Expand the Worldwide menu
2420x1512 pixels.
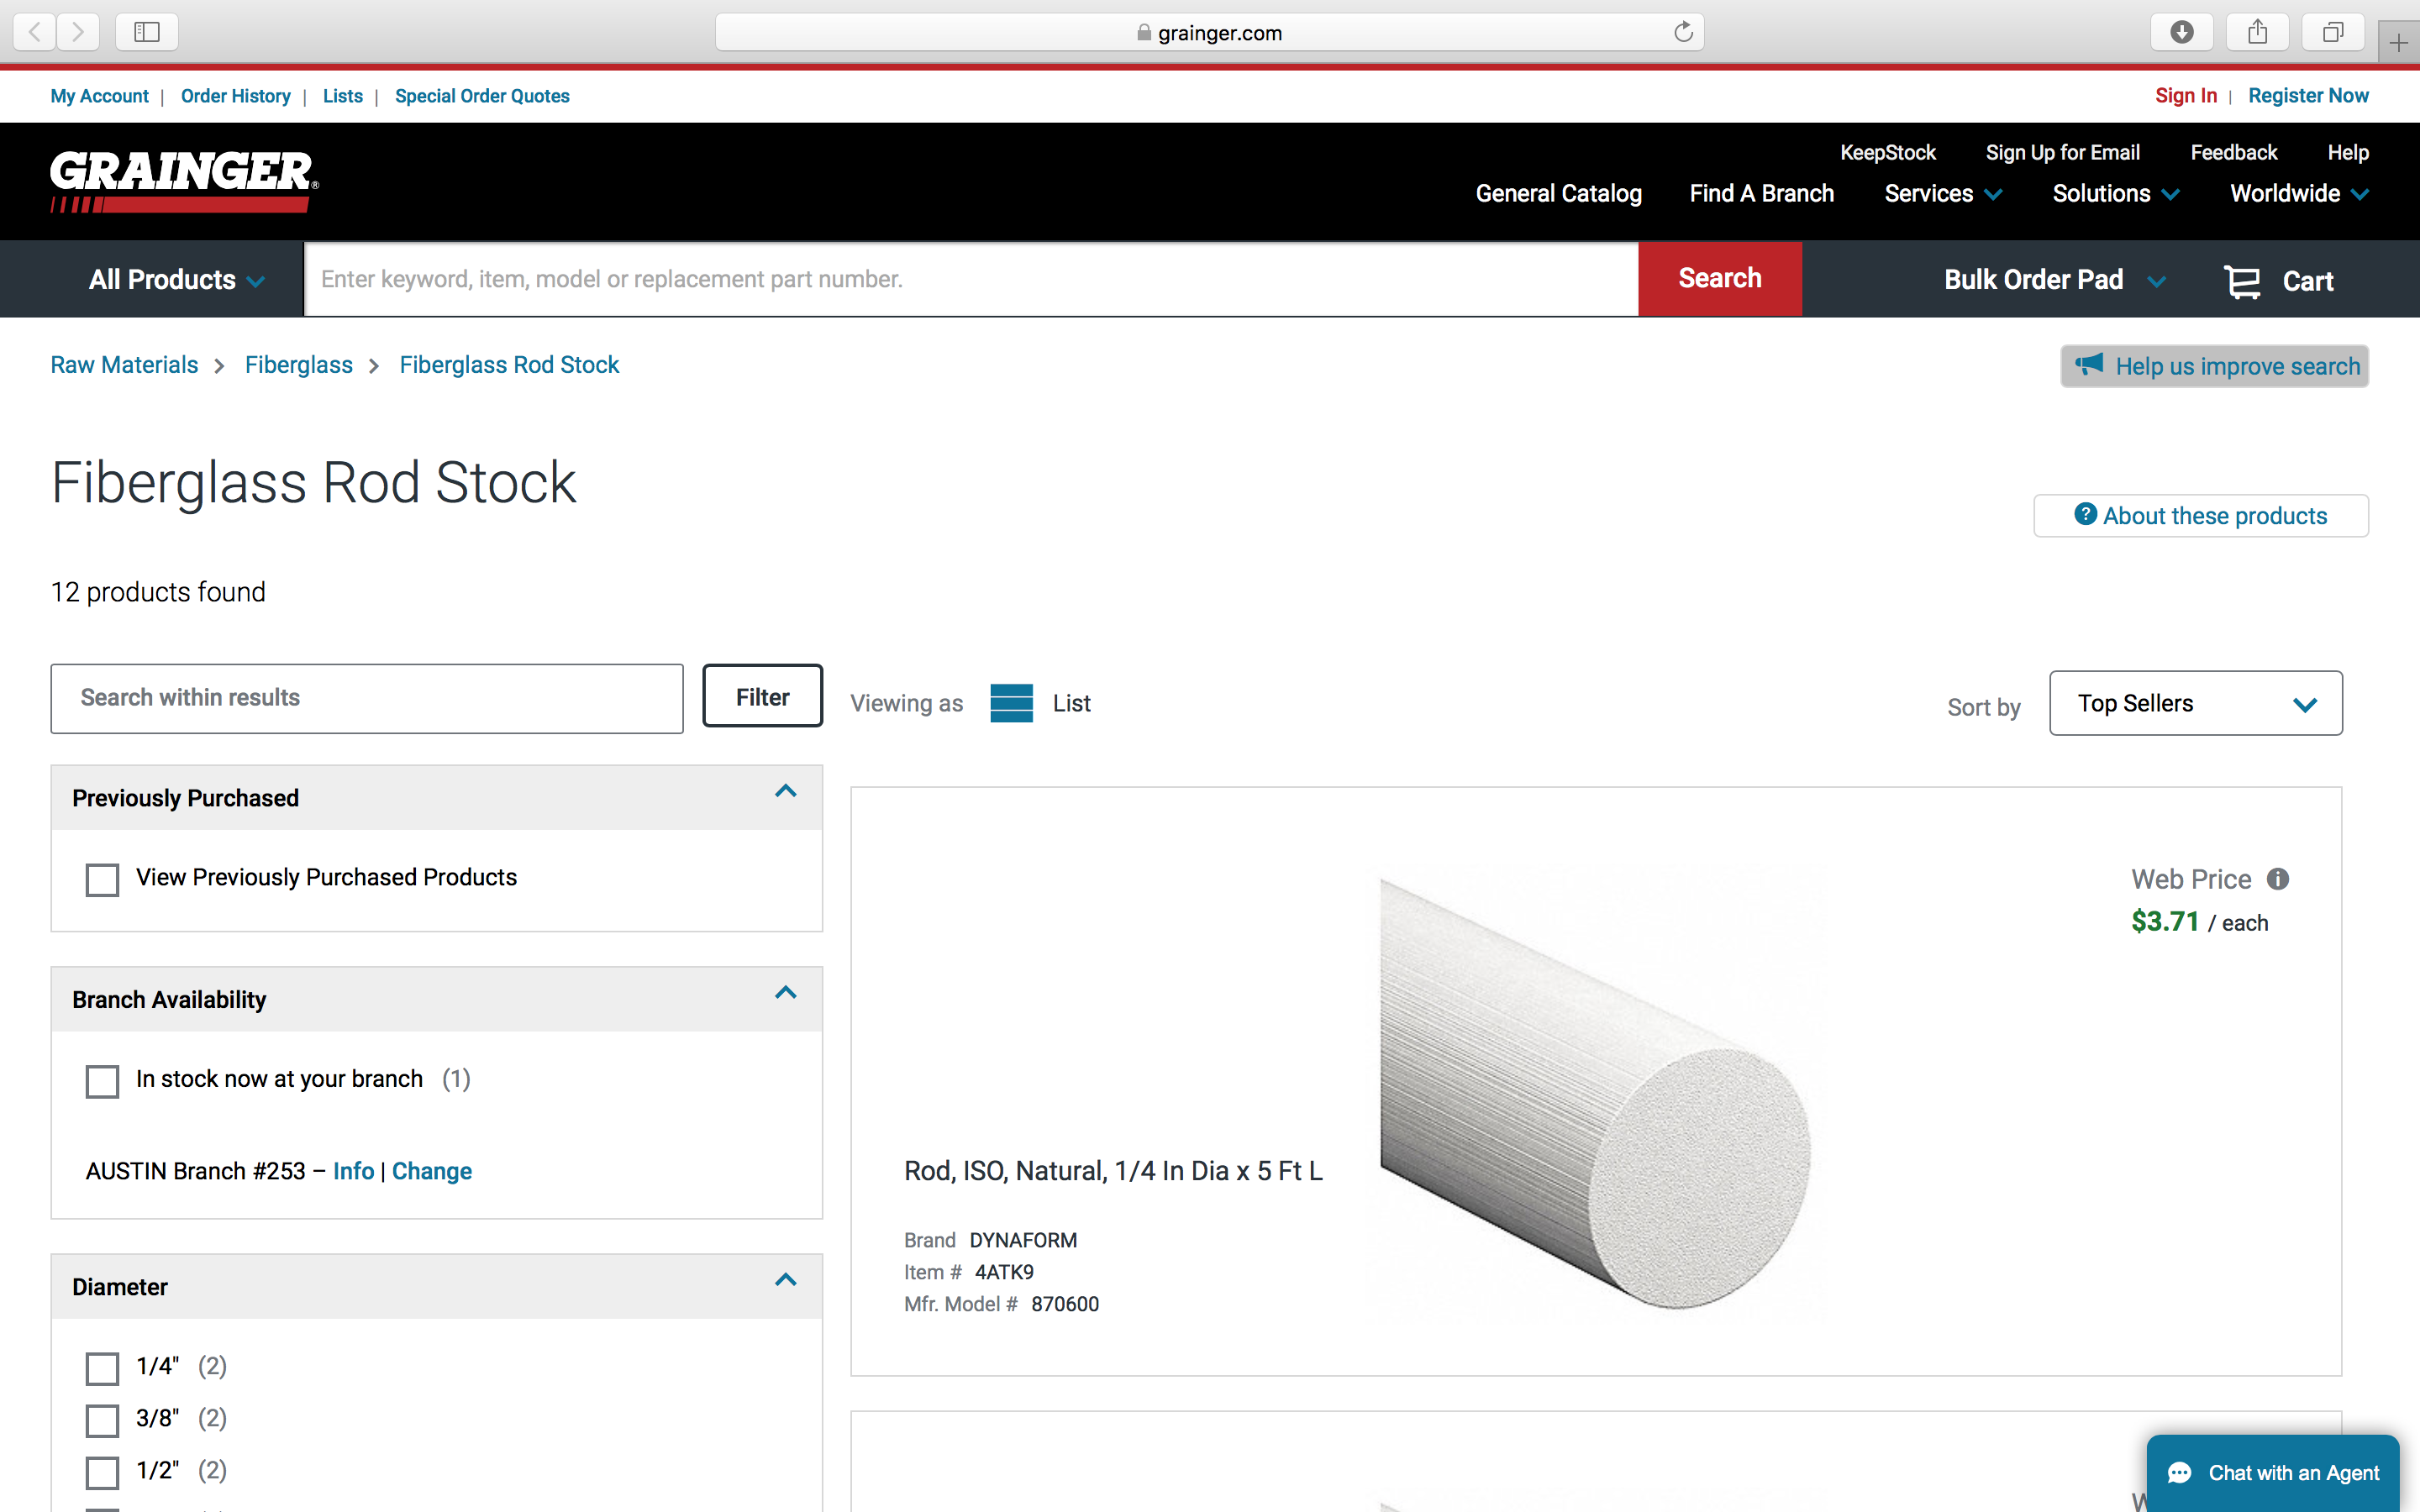[x=2299, y=193]
